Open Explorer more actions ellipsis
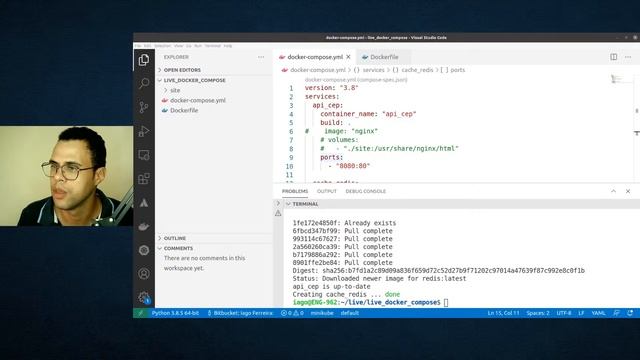The image size is (640, 360). tap(261, 57)
